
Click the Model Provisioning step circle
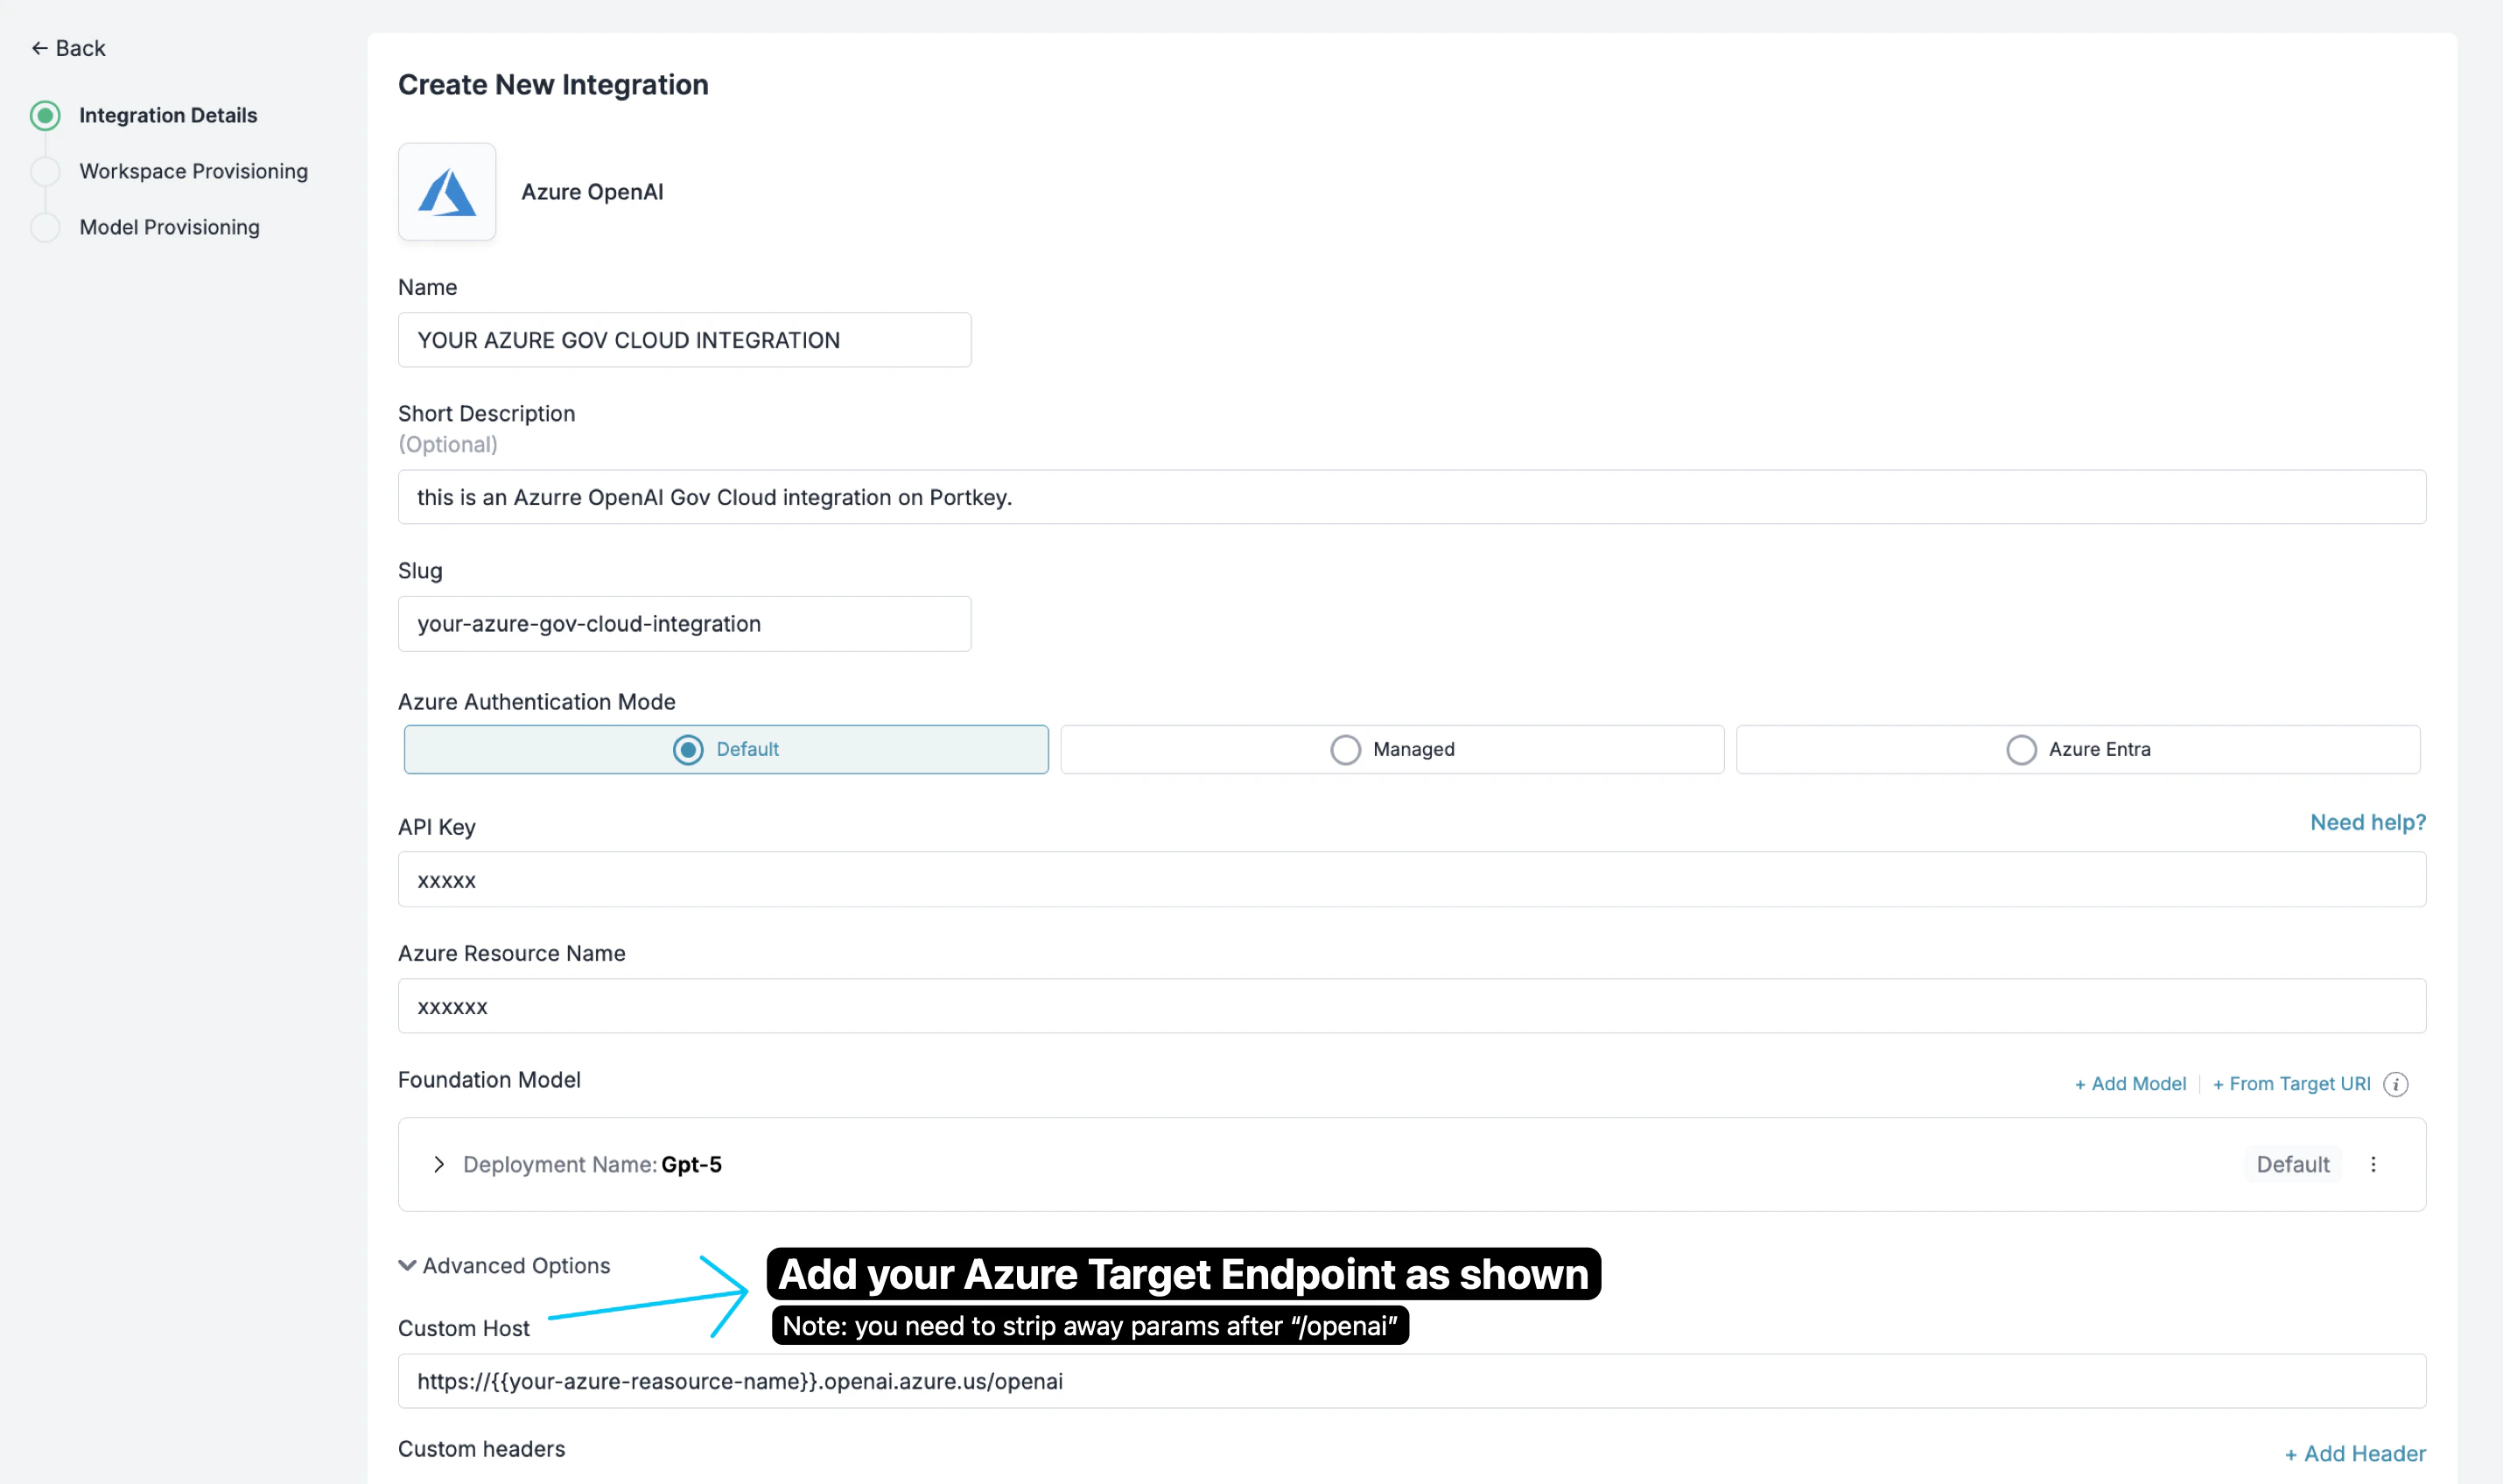45,227
